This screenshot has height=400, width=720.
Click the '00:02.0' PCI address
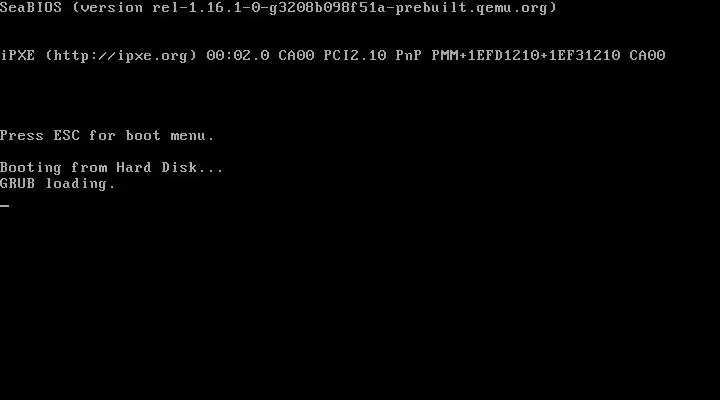[238, 56]
